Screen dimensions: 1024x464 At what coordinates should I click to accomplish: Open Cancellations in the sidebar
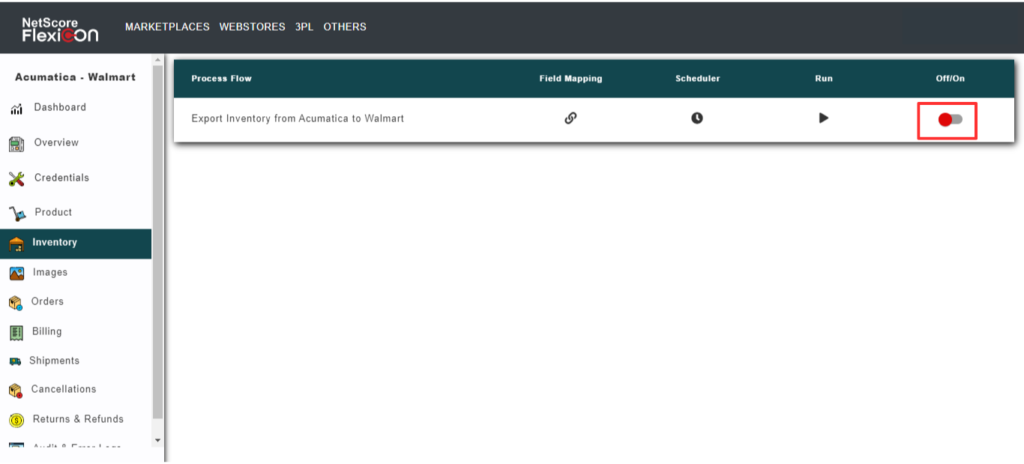(63, 390)
